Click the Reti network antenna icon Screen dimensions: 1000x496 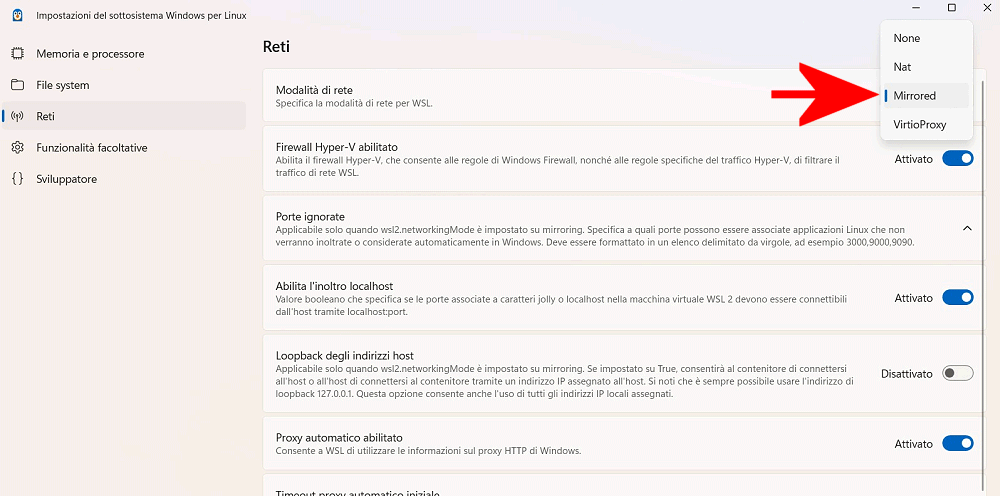18,116
